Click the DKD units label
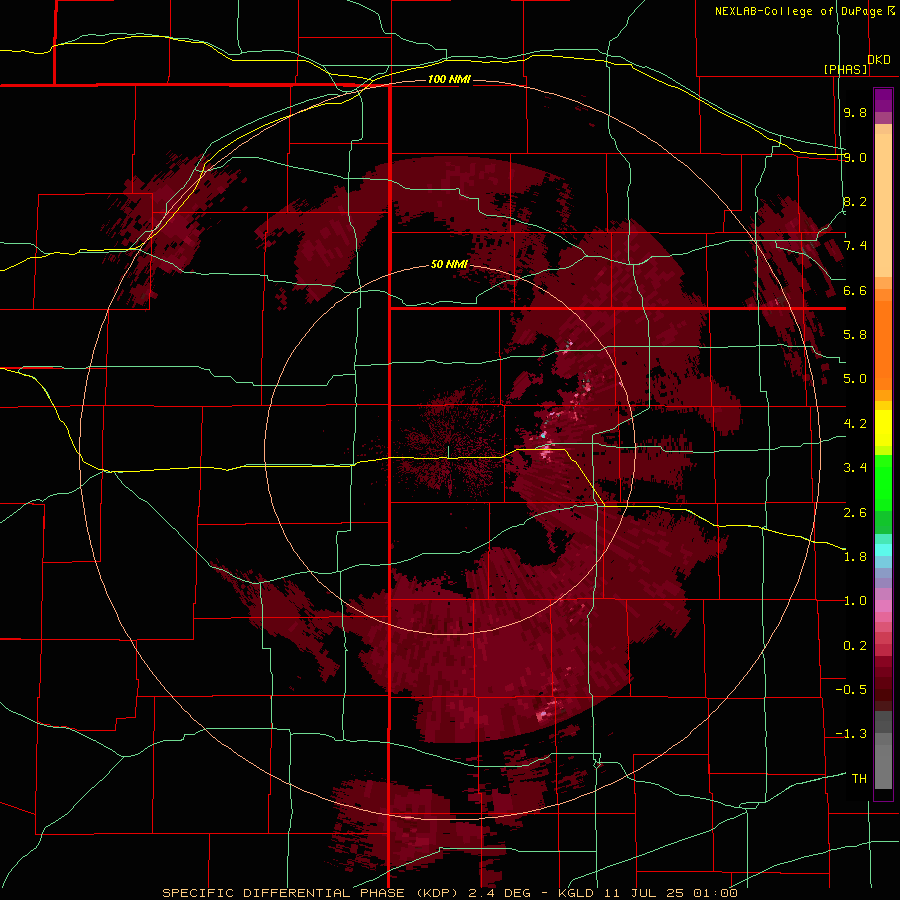Screen dimensions: 900x900 (879, 60)
